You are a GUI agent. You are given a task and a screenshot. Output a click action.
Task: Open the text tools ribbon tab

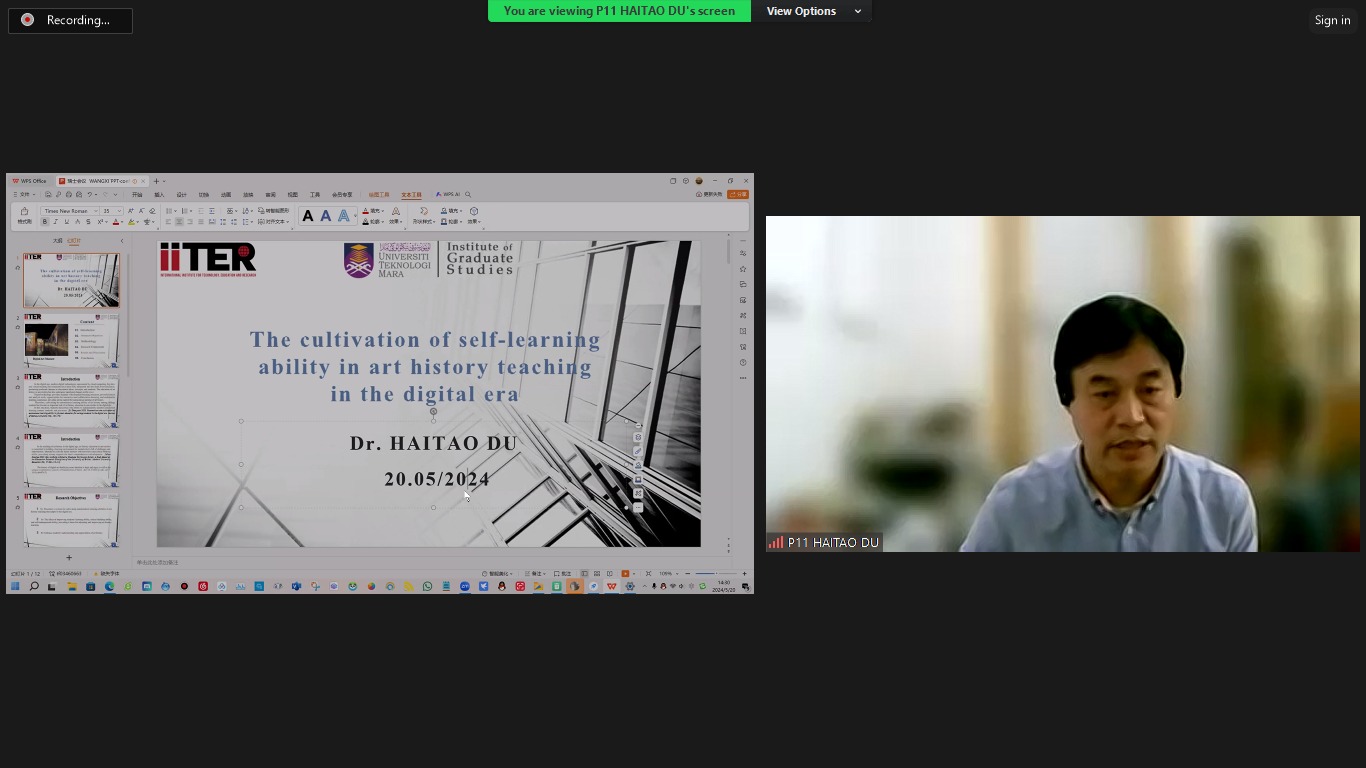[411, 195]
